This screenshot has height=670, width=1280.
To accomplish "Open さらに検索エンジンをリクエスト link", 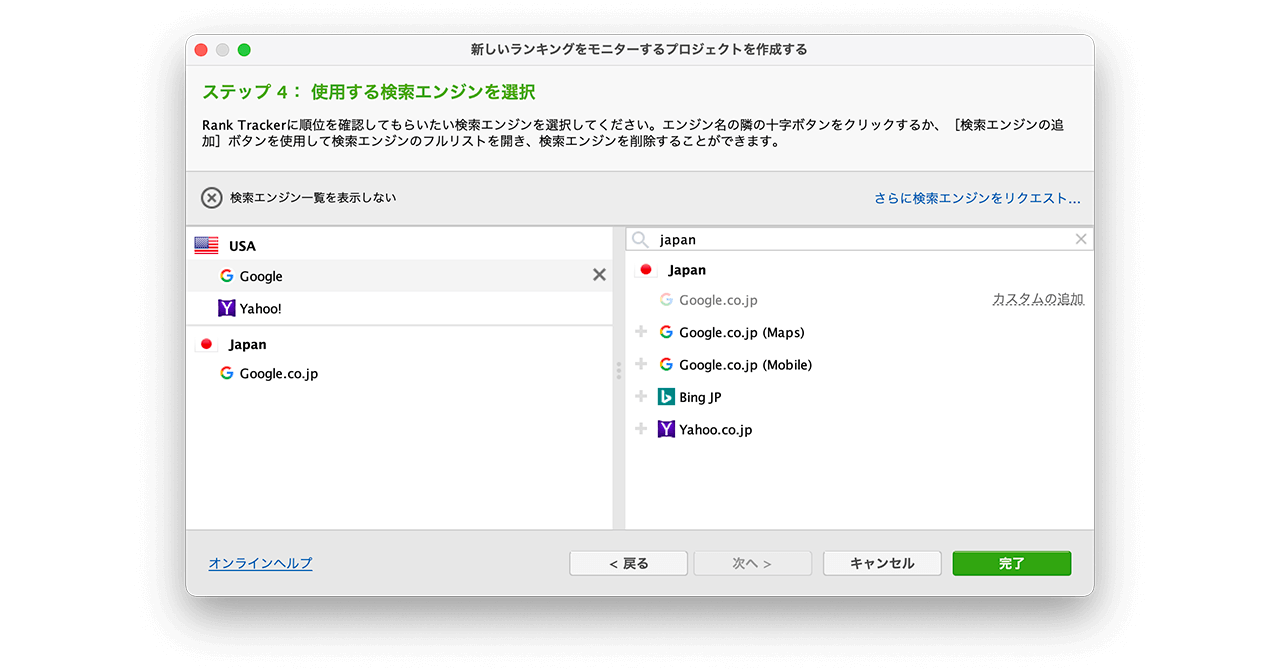I will 976,199.
